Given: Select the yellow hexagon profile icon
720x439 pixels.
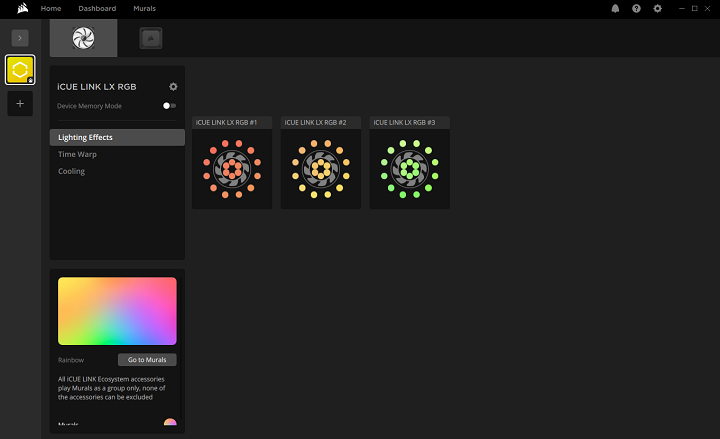Looking at the screenshot, I should click(20, 69).
